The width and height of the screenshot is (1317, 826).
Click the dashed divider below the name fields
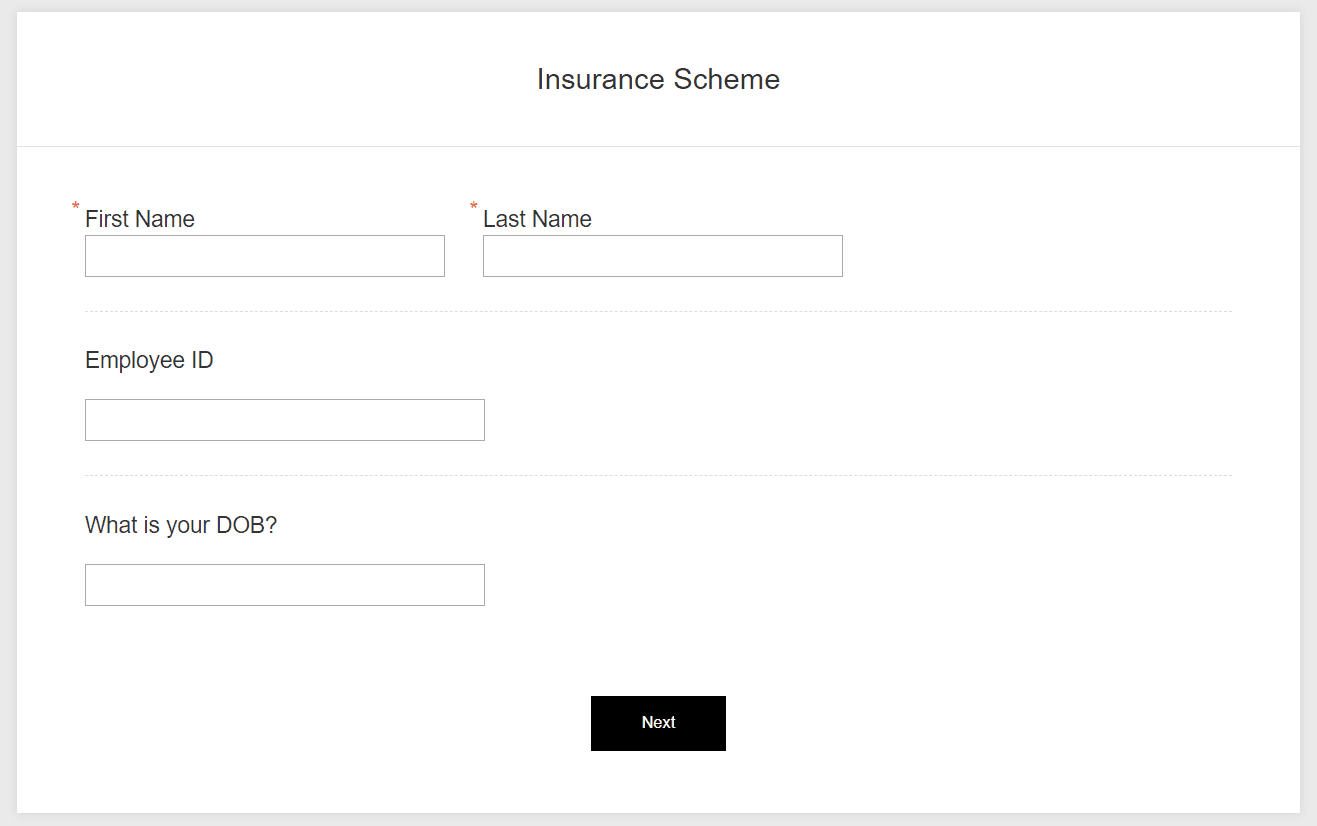coord(658,311)
